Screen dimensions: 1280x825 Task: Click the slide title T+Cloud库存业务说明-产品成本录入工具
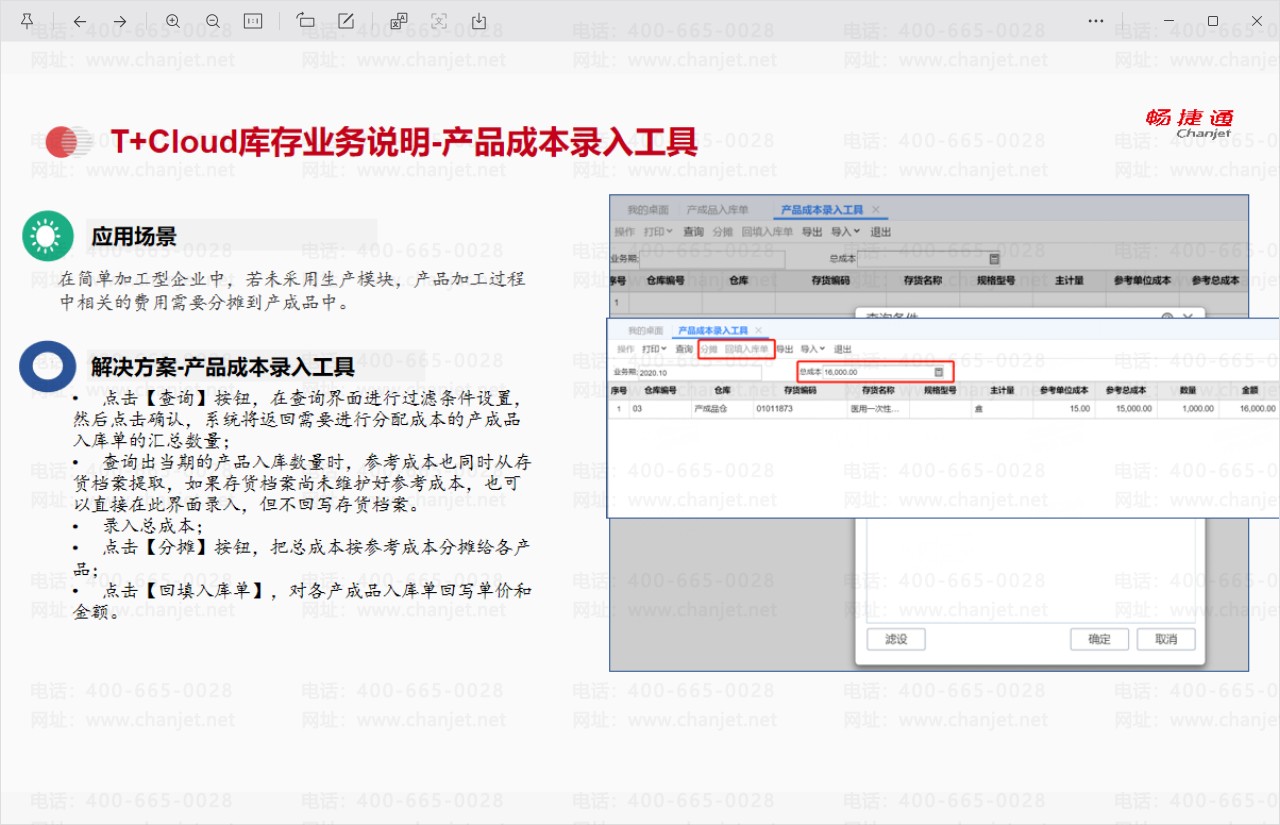404,141
